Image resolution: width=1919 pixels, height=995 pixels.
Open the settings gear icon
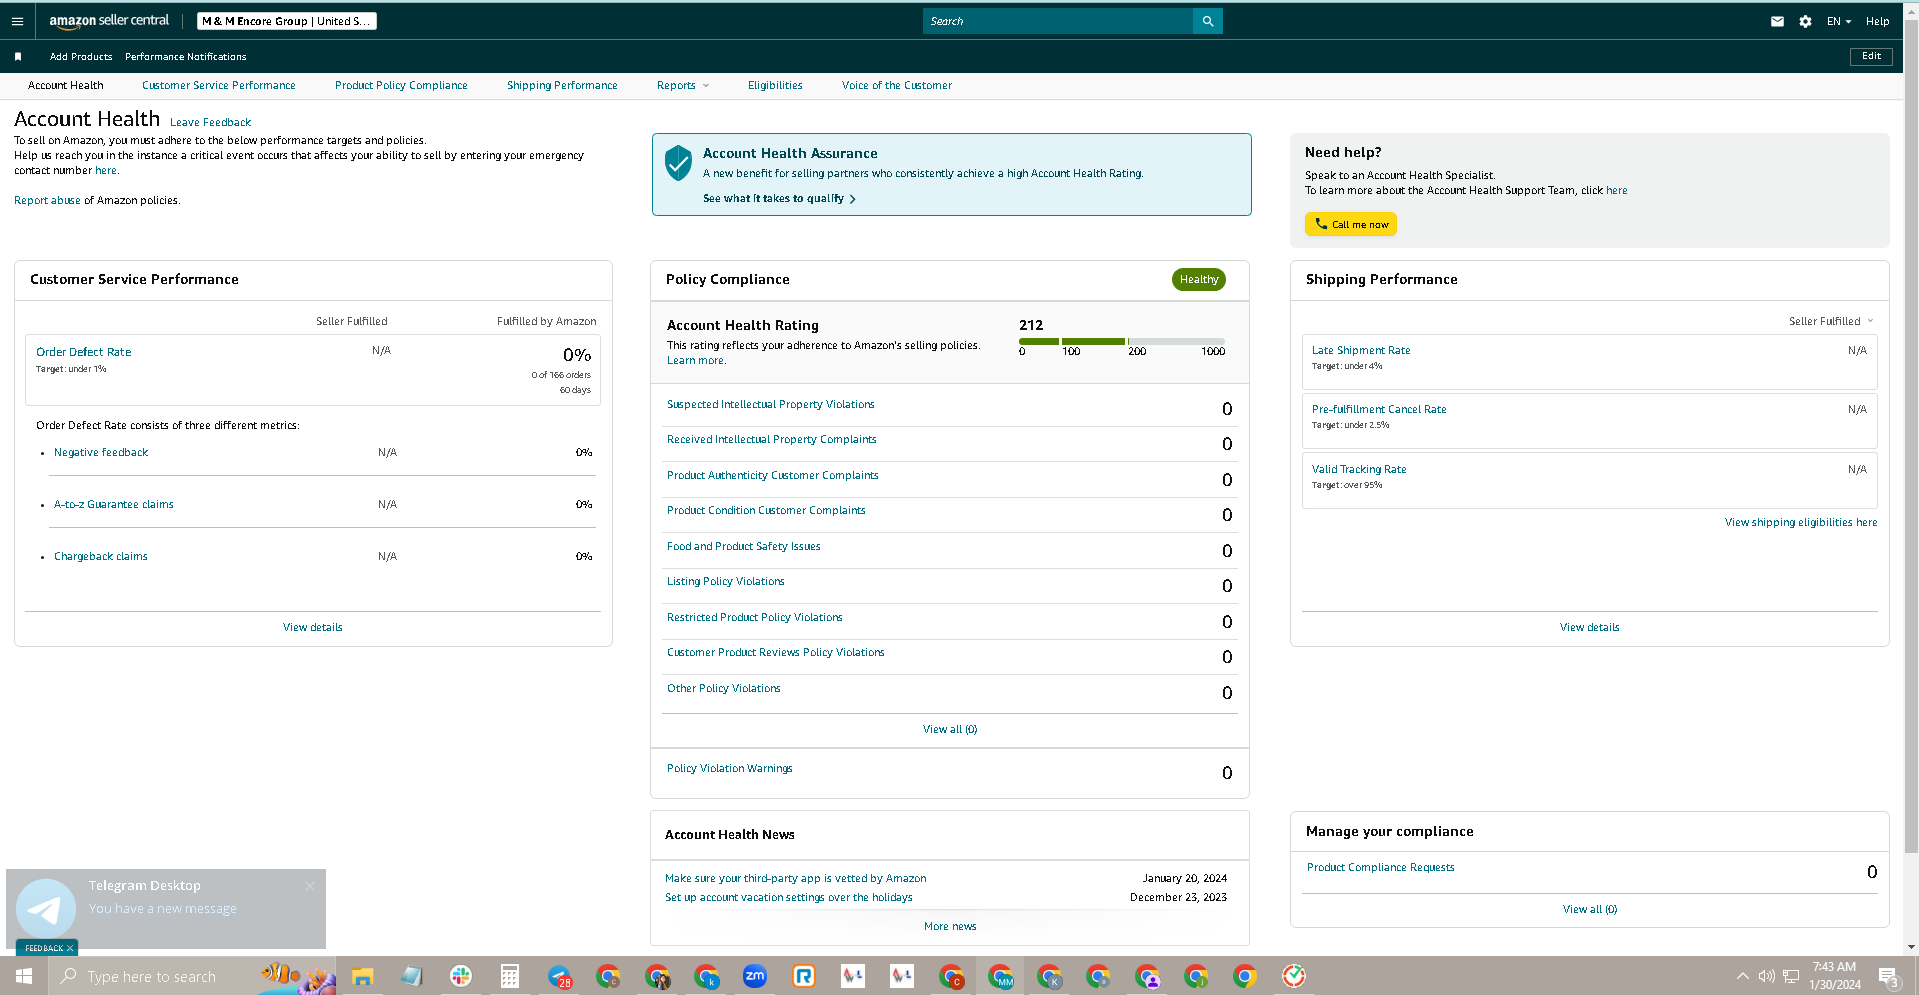tap(1805, 21)
